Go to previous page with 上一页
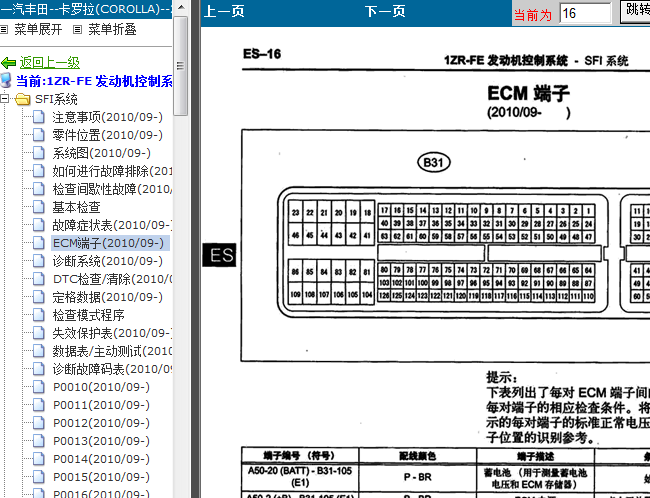This screenshot has height=498, width=650. (x=224, y=12)
